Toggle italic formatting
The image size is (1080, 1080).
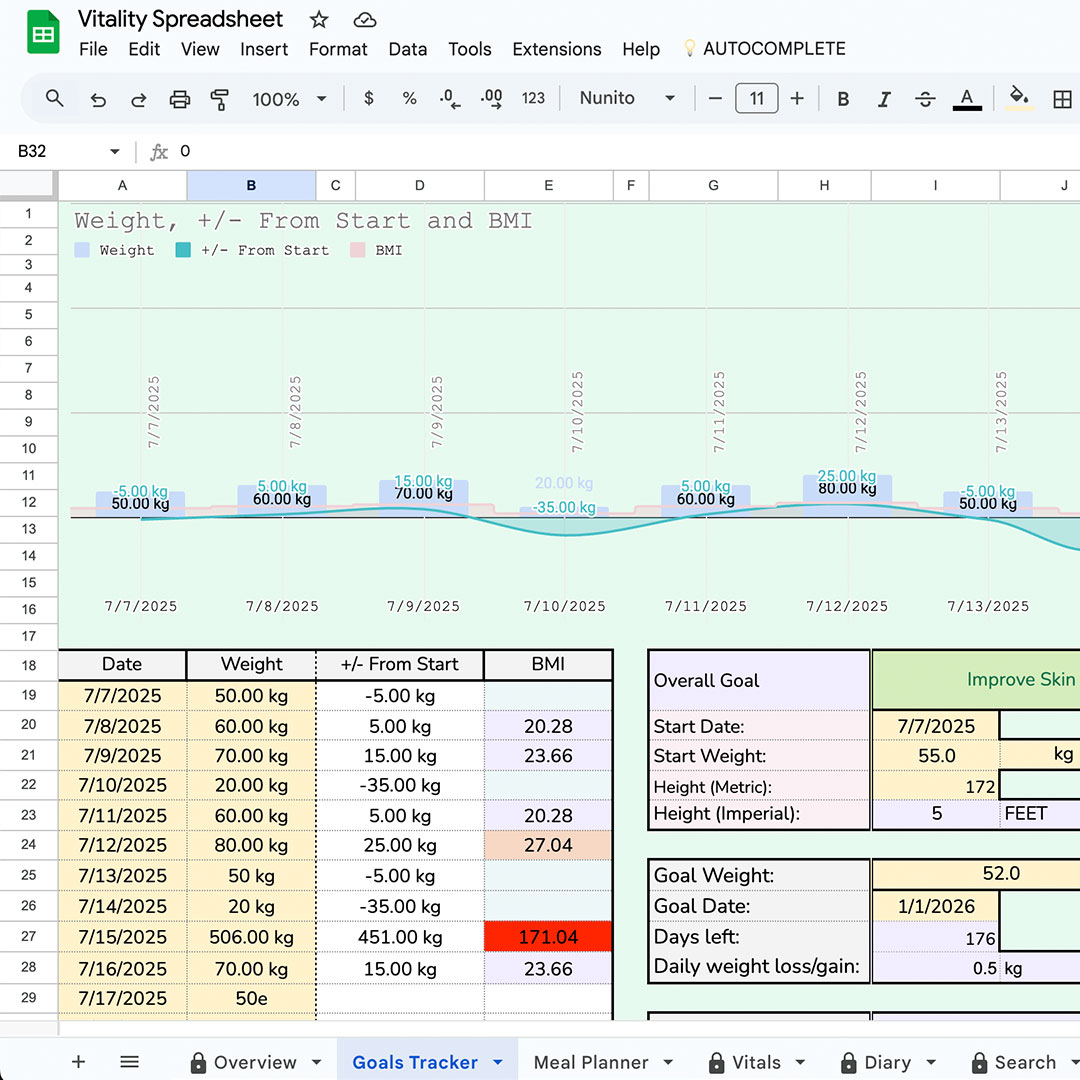tap(884, 99)
